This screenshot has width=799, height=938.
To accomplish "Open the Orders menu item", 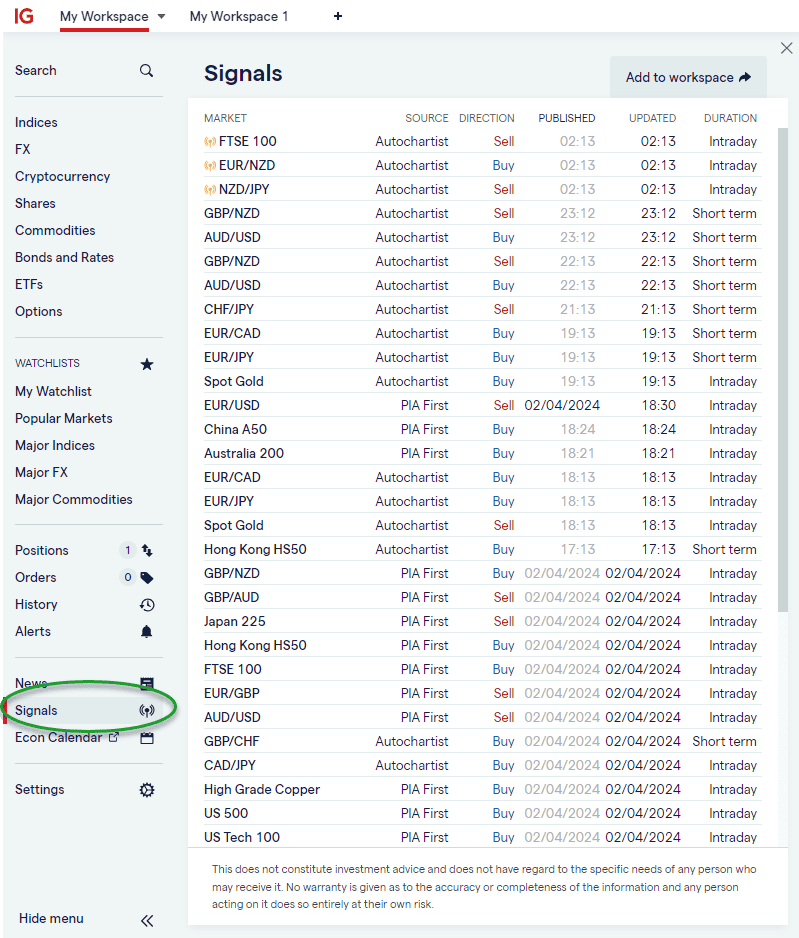I will (x=36, y=577).
